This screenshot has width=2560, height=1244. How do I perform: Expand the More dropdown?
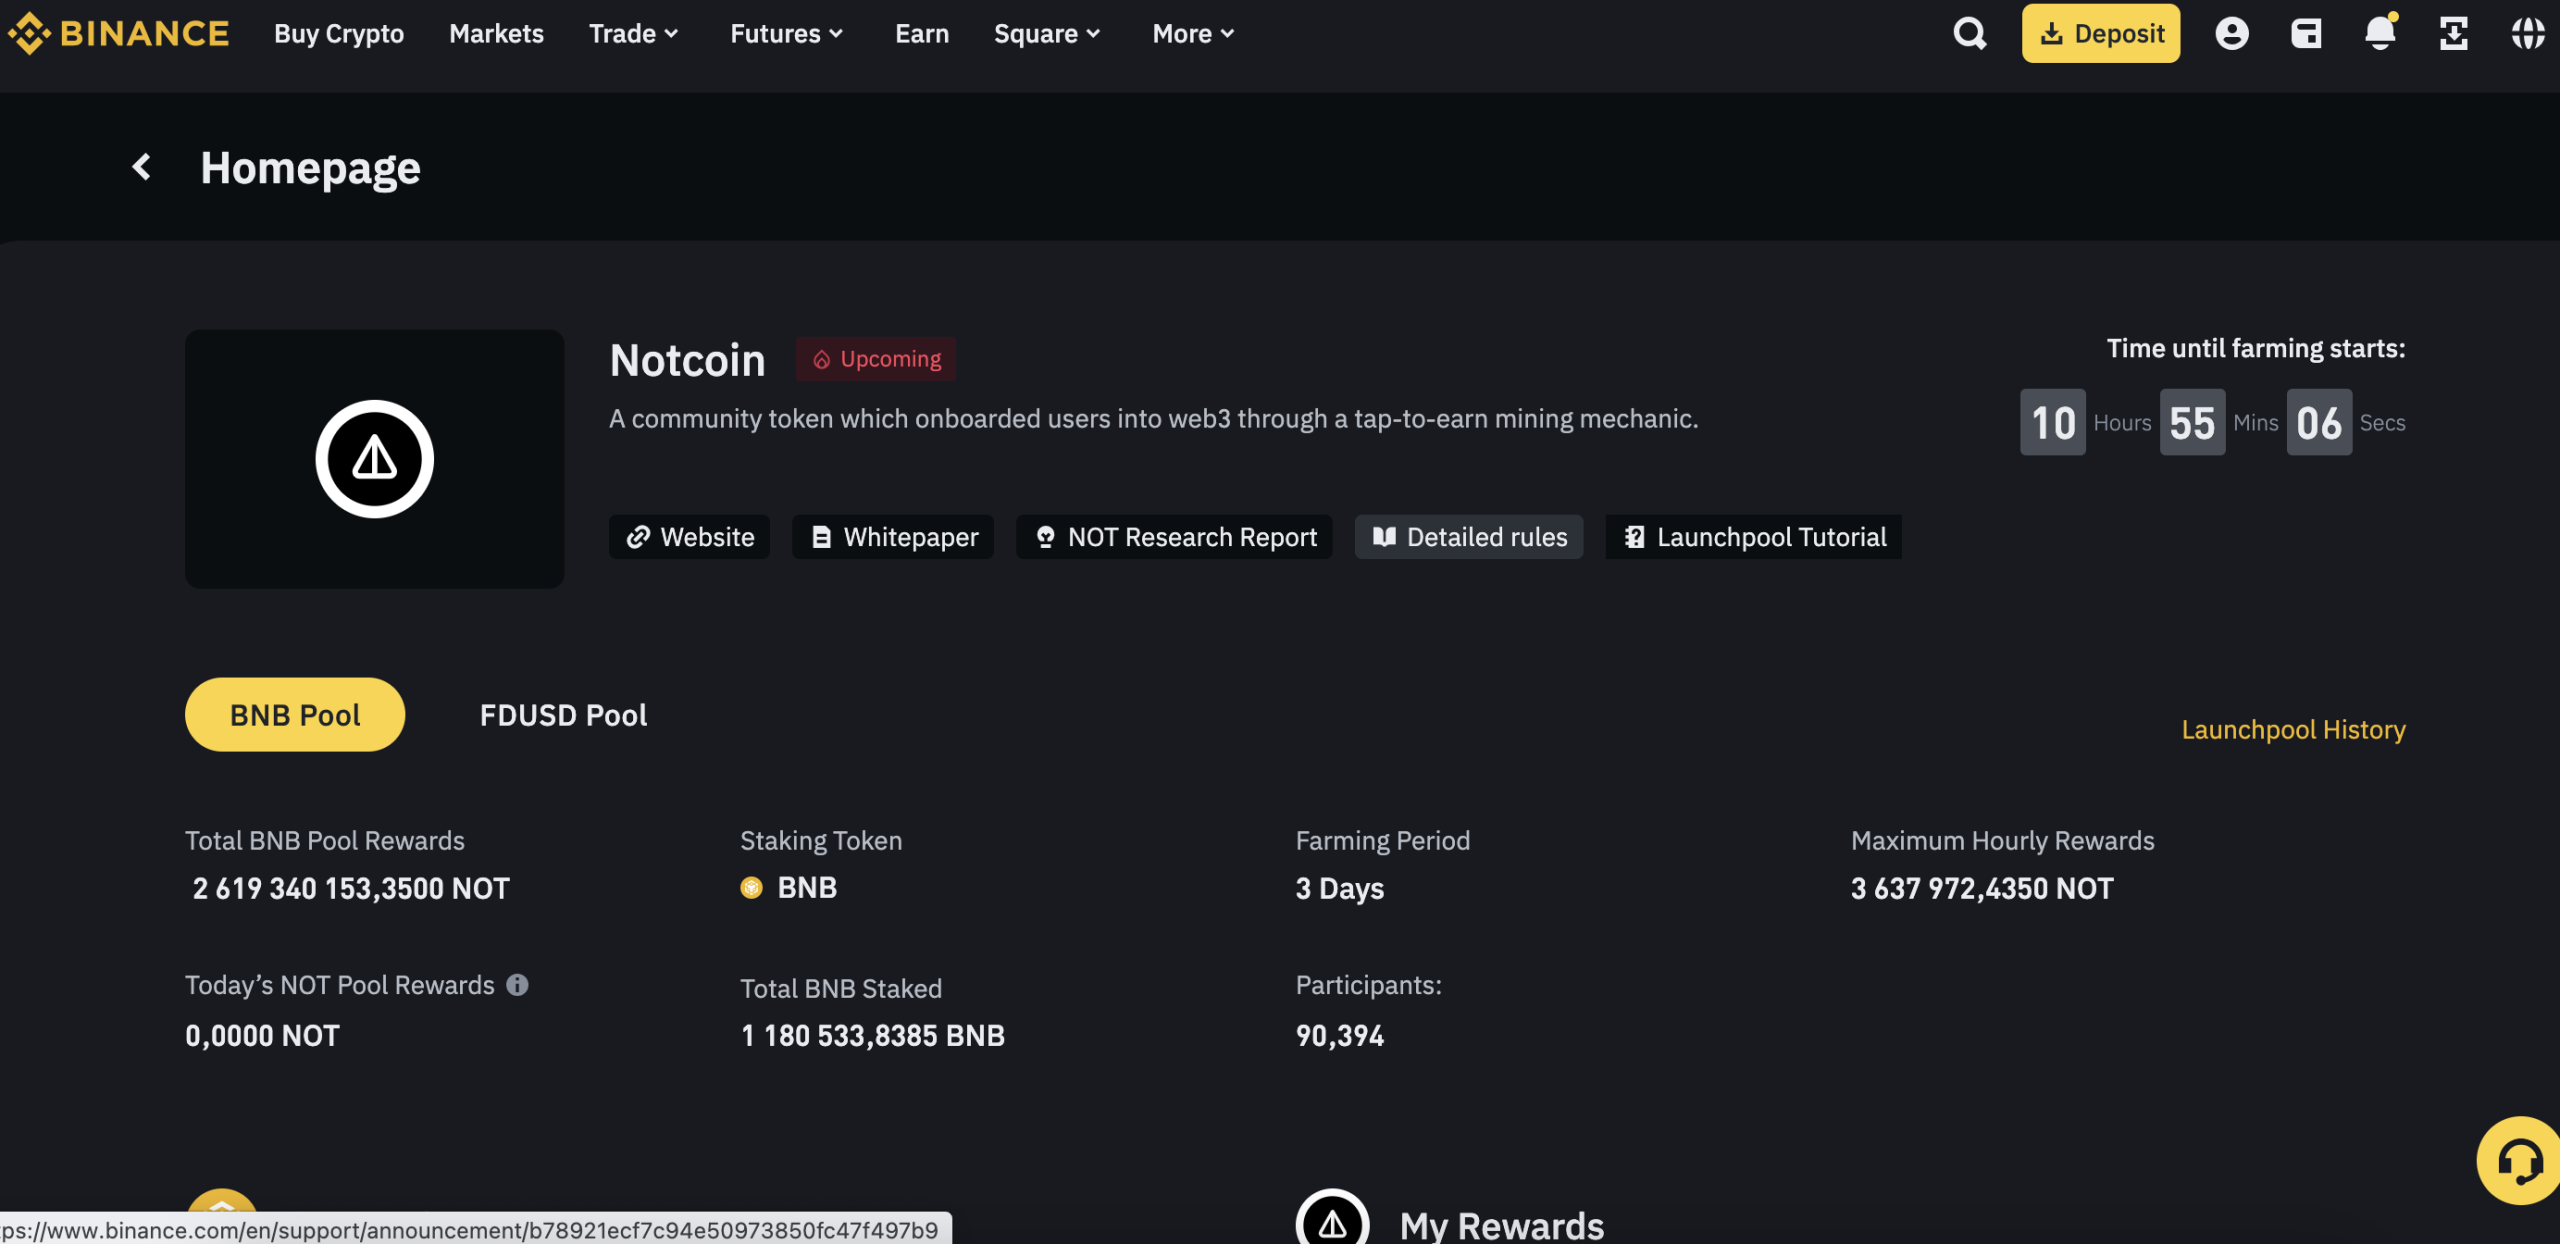click(1193, 33)
